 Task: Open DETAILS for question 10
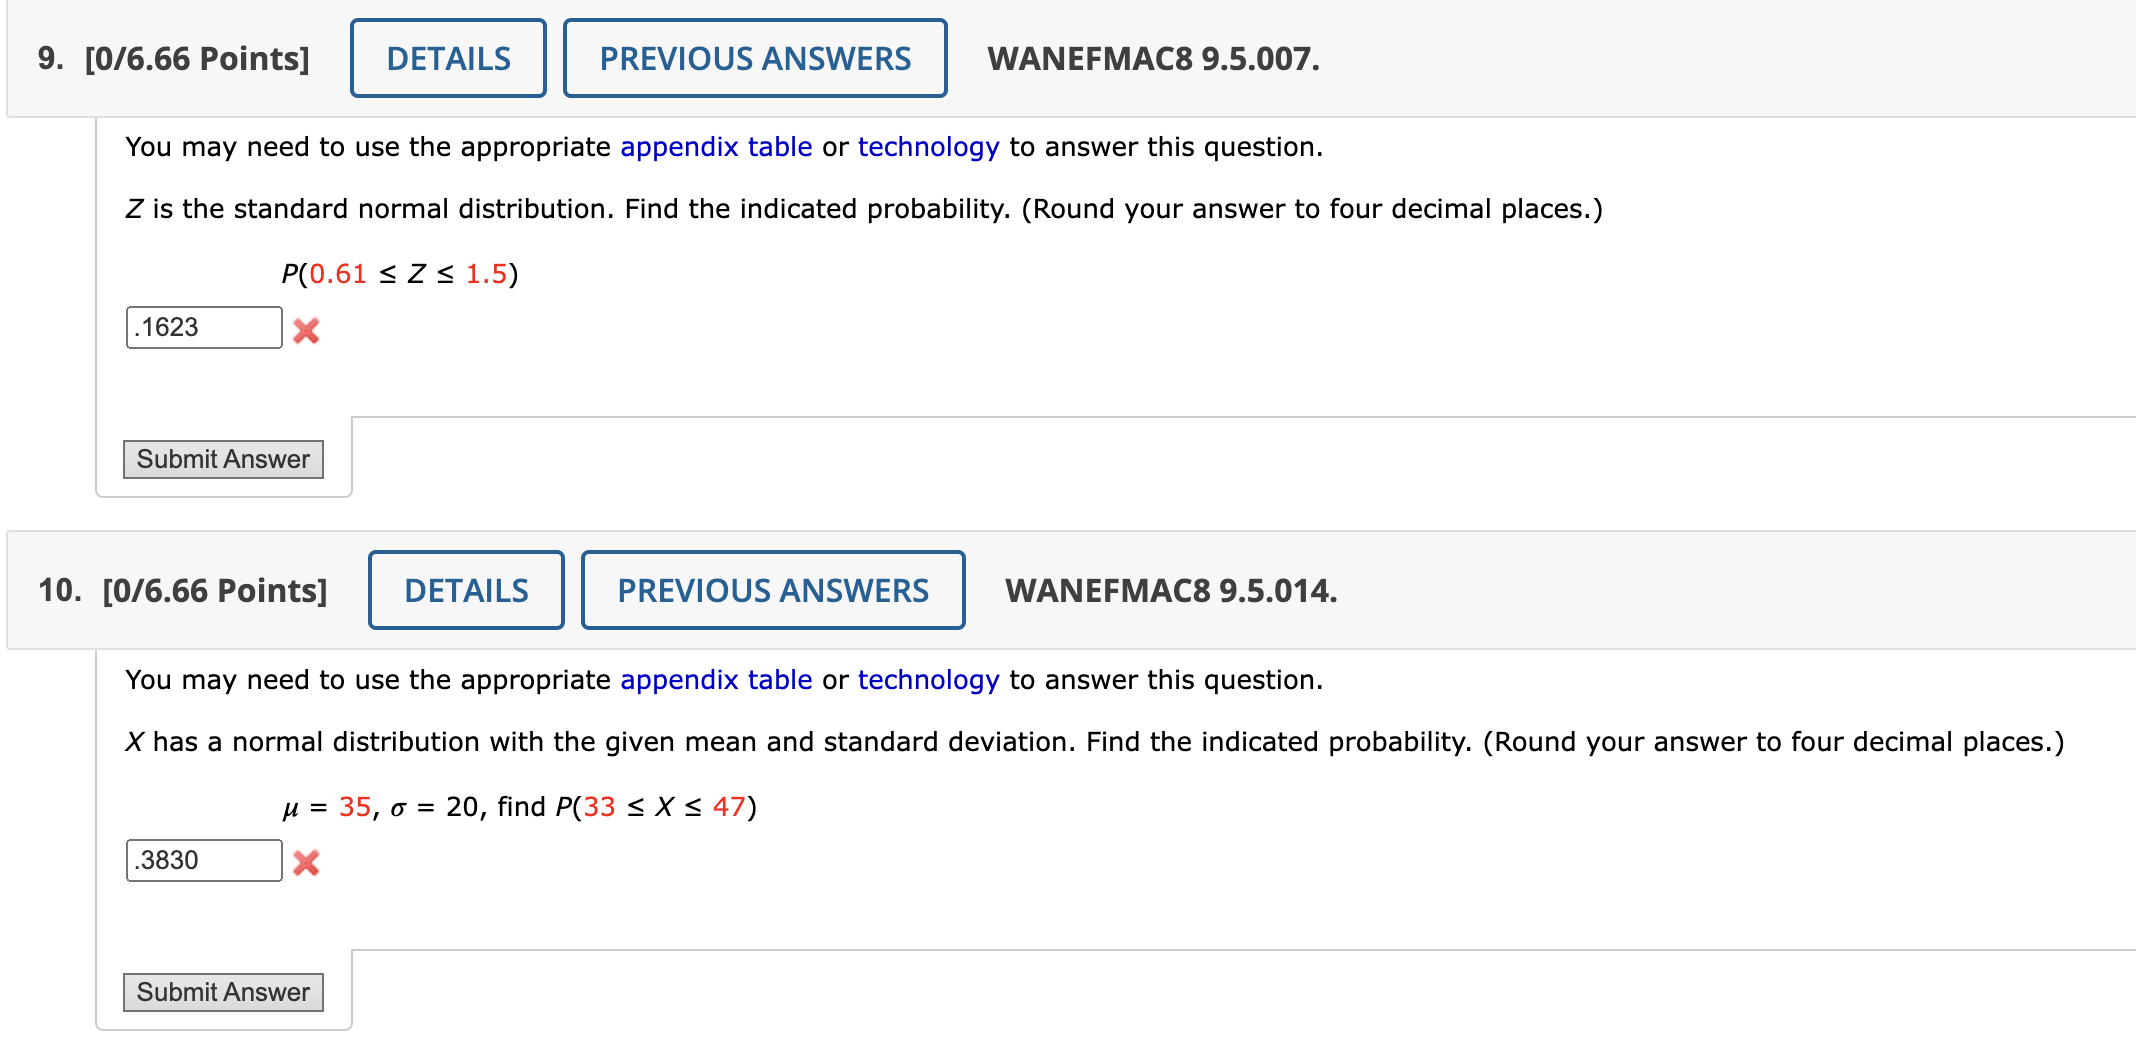point(466,590)
